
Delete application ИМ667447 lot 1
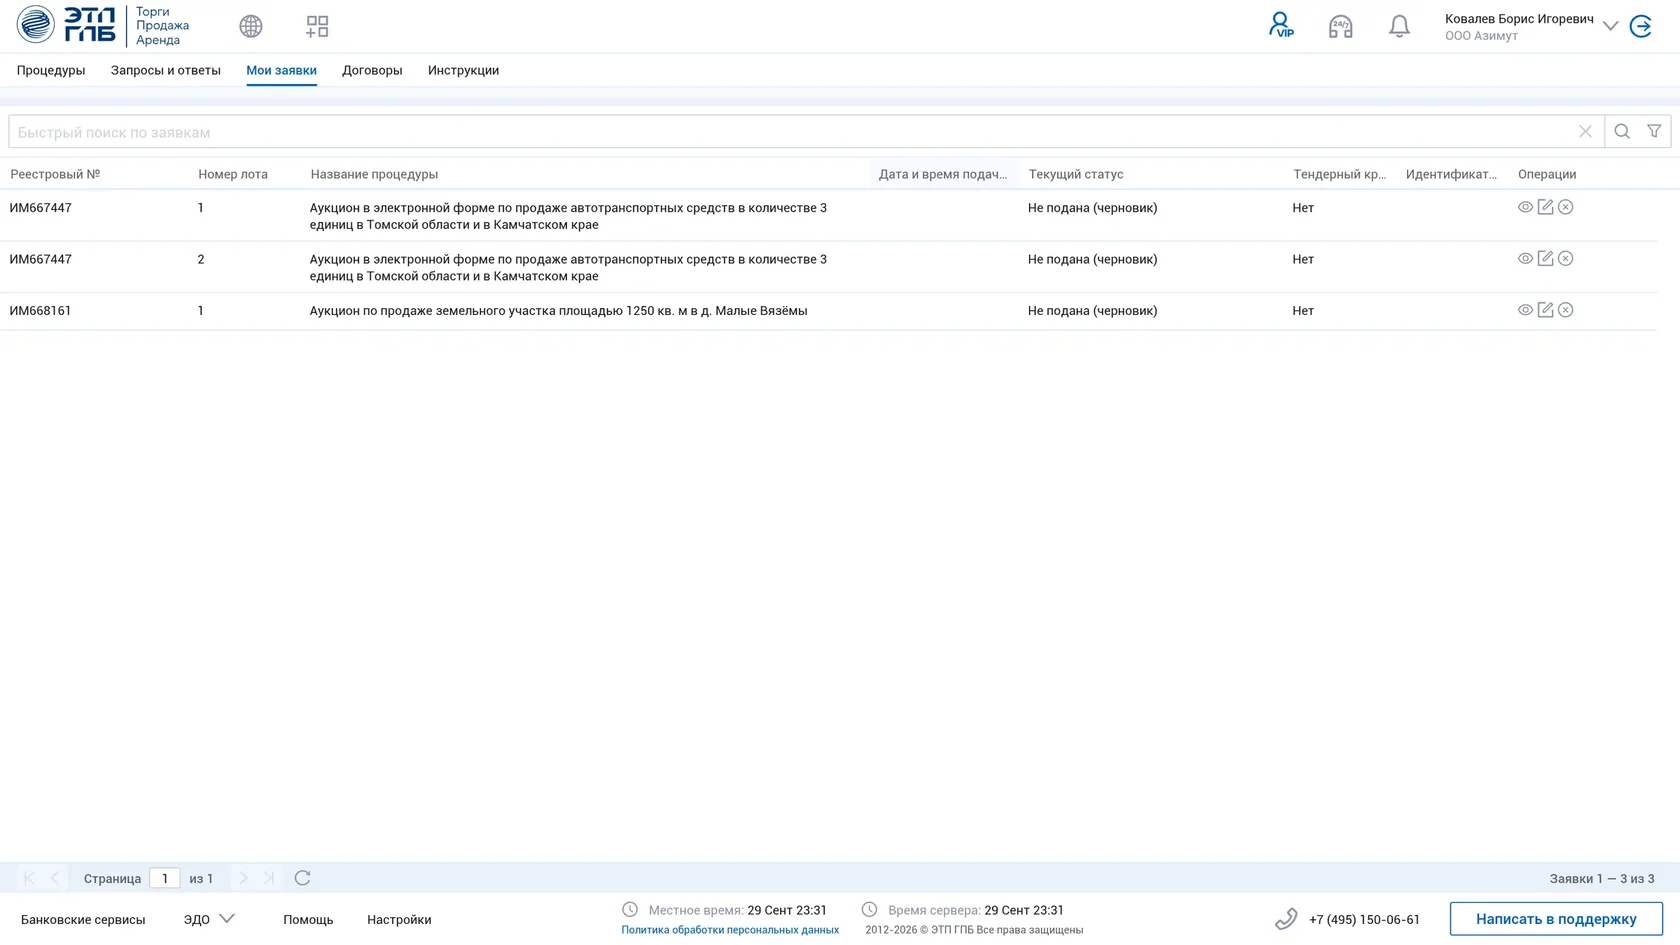click(x=1566, y=207)
